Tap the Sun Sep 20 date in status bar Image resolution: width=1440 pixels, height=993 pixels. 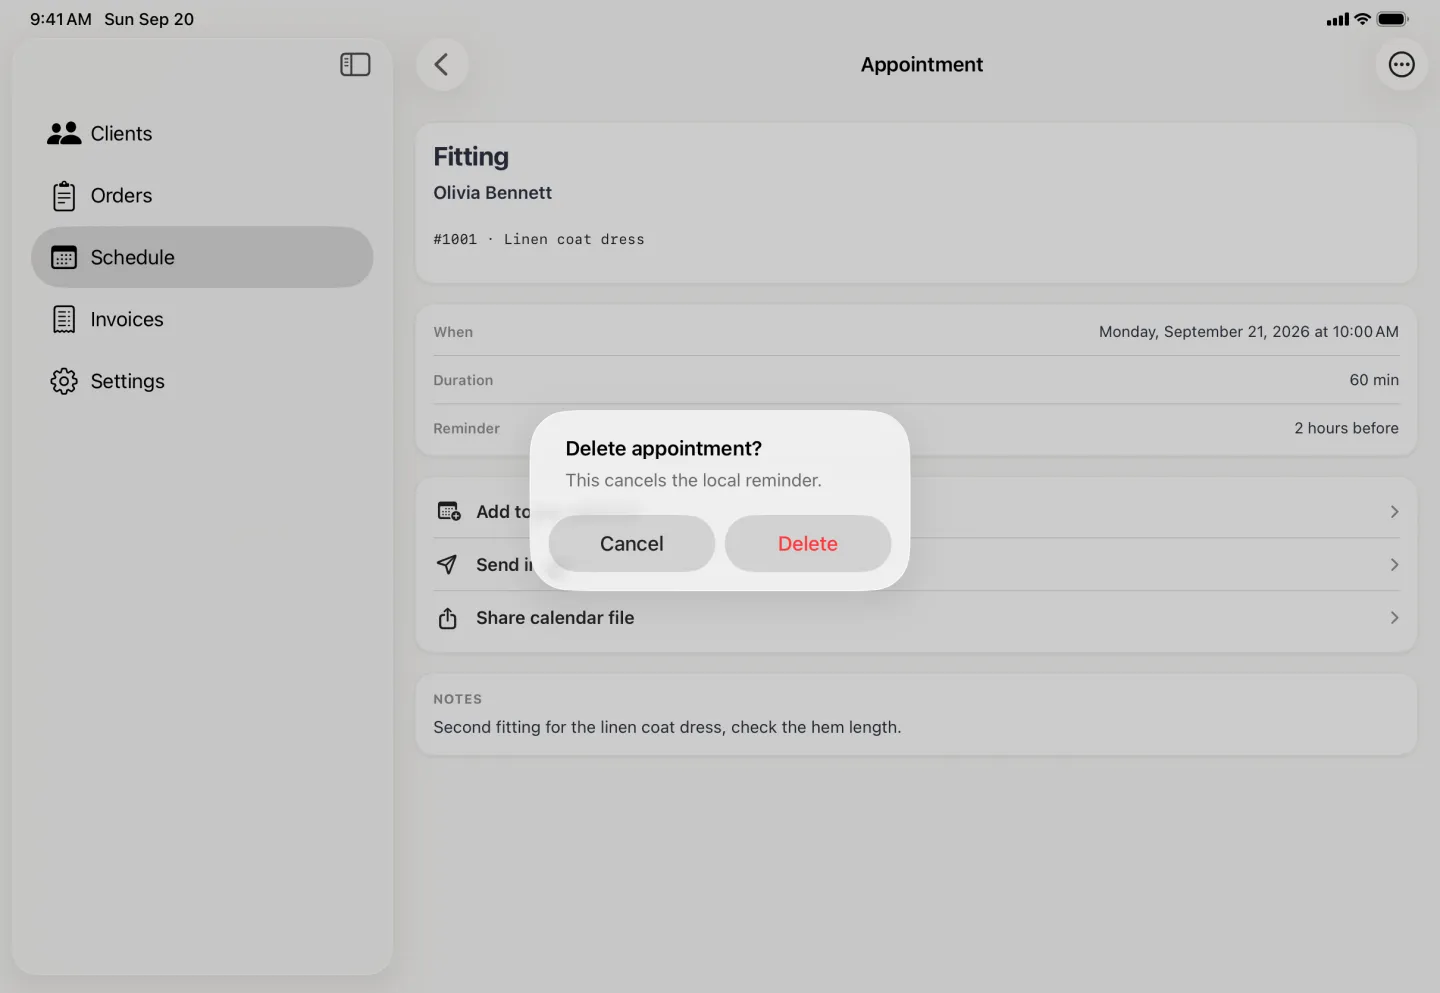149,19
